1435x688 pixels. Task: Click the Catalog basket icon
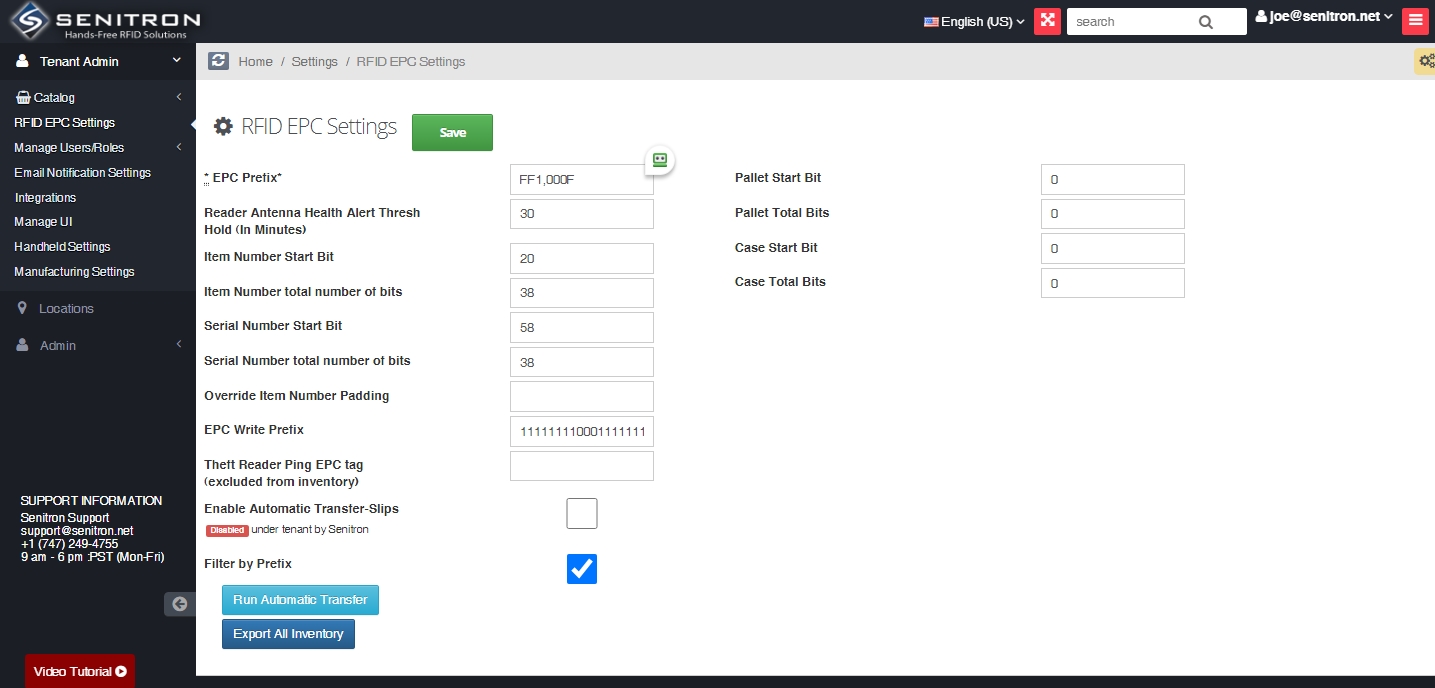[x=23, y=97]
